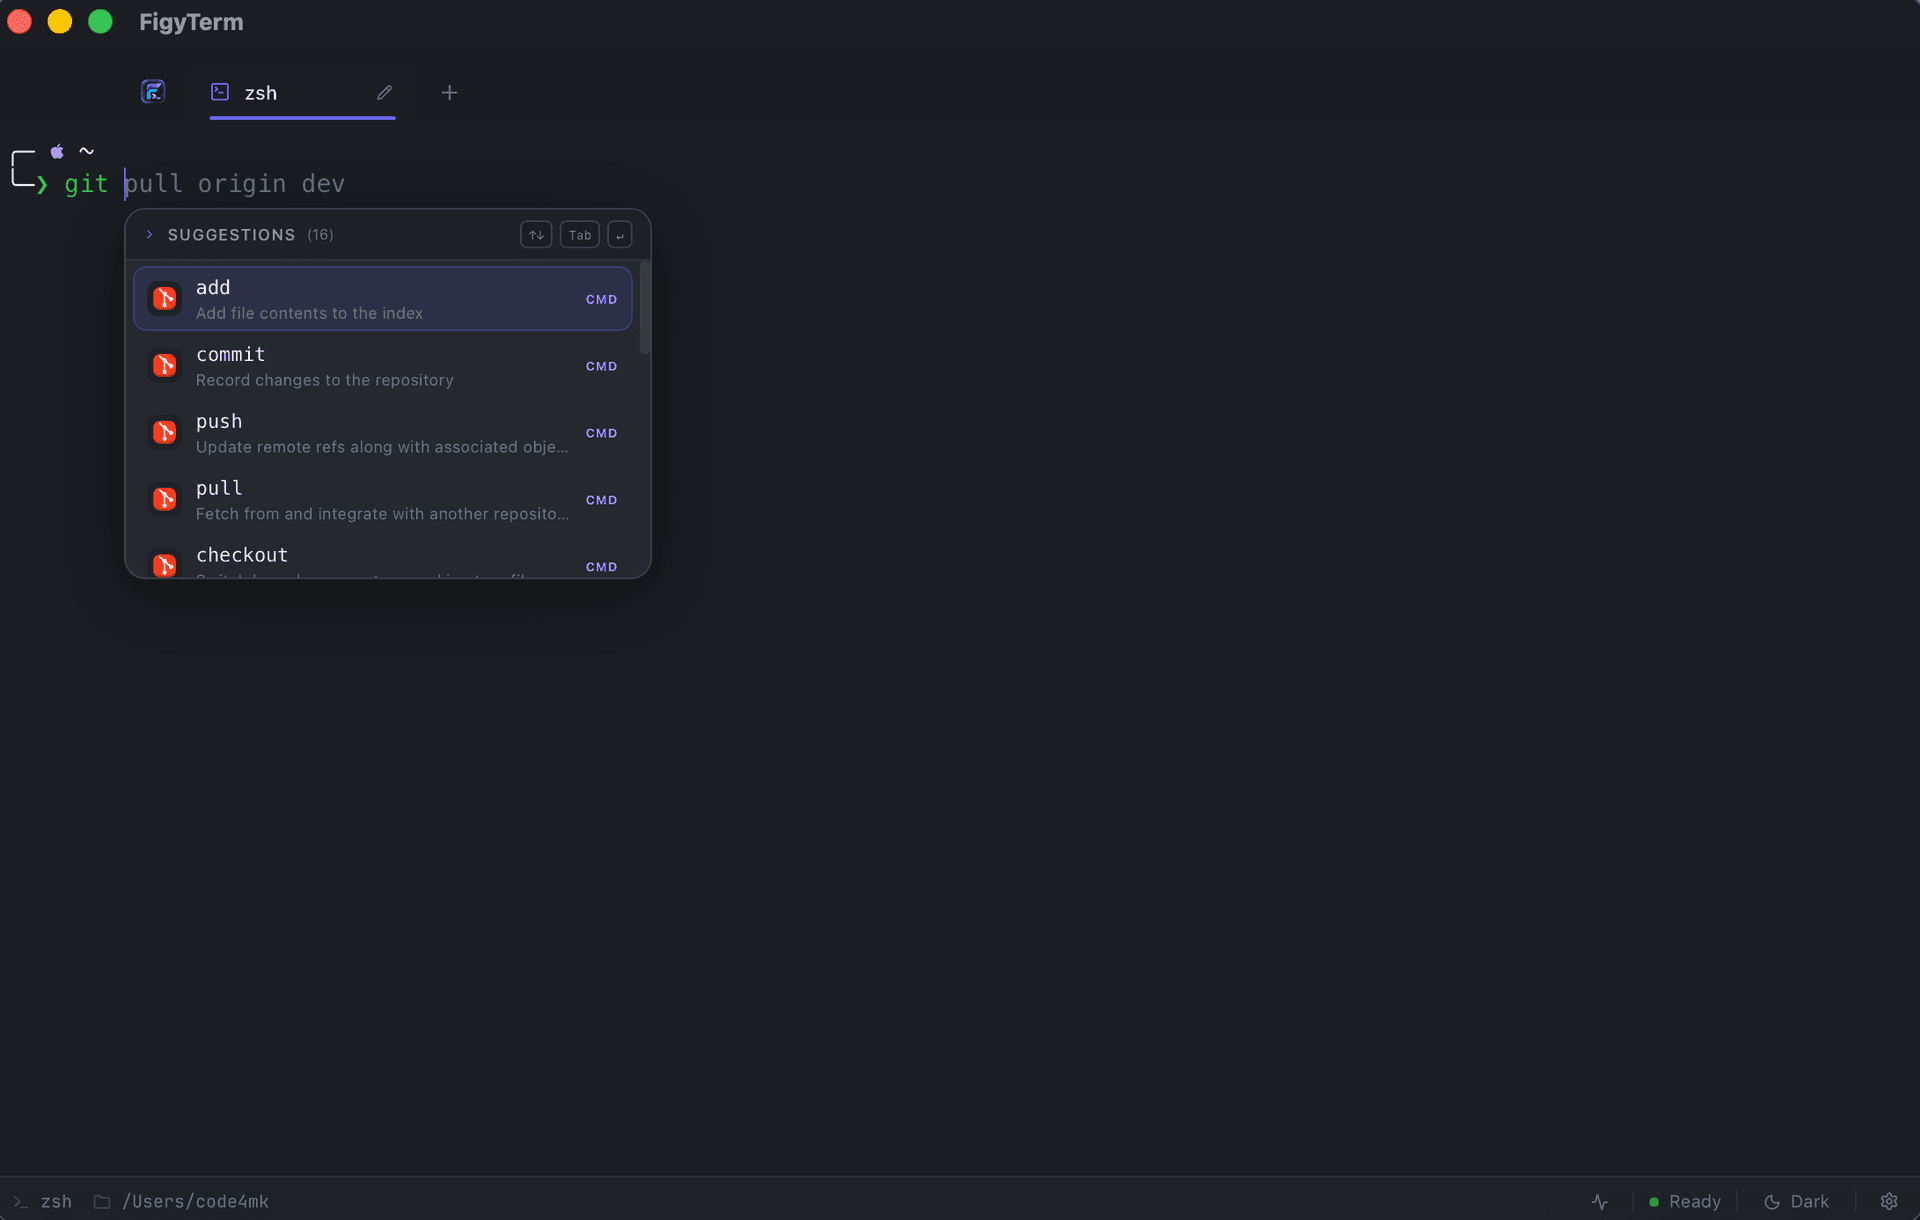Click the pencil icon to rename zsh tab
This screenshot has width=1920, height=1220.
tap(384, 93)
